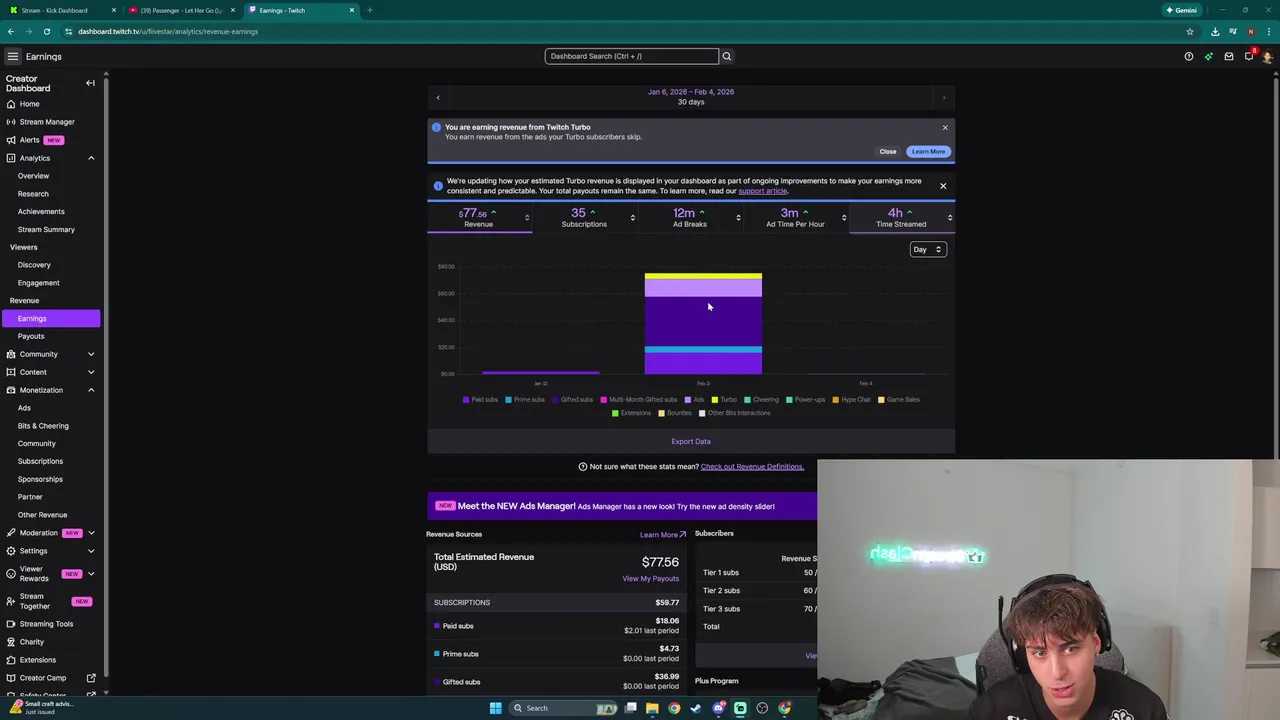Expand the Community section in the sidebar

point(91,354)
